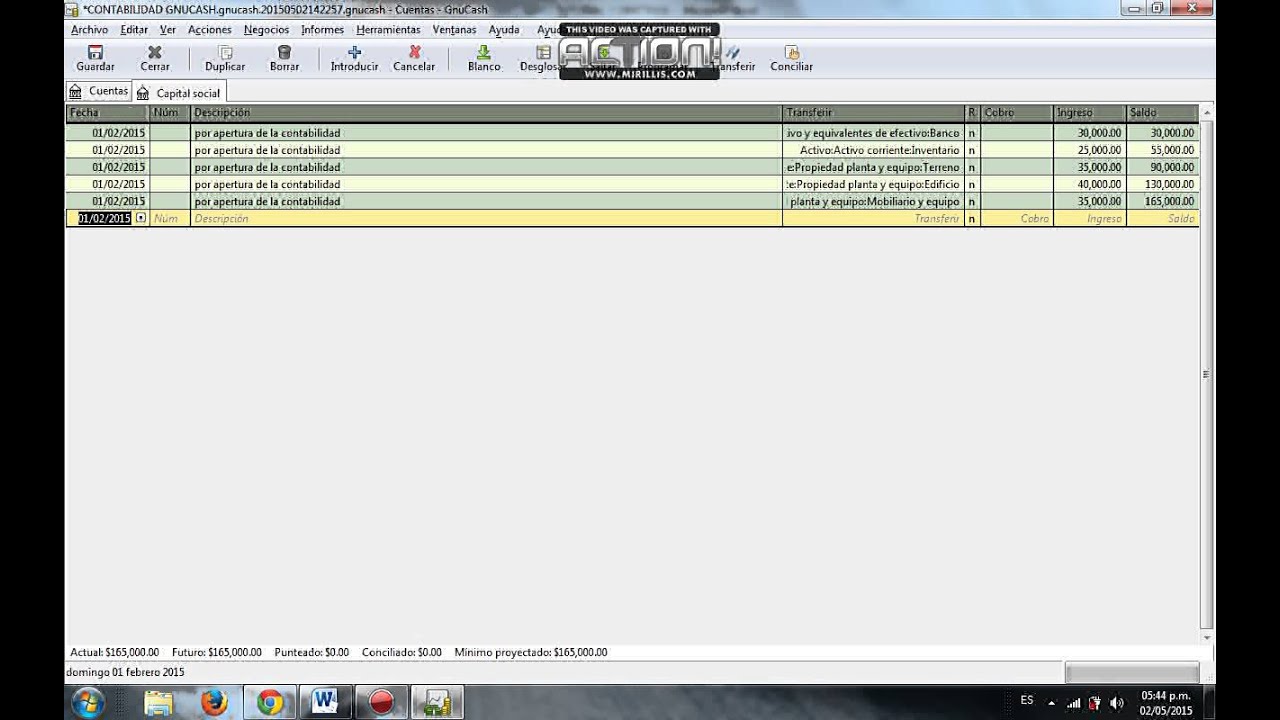Click the ES language indicator
The height and width of the screenshot is (720, 1280).
click(1027, 700)
